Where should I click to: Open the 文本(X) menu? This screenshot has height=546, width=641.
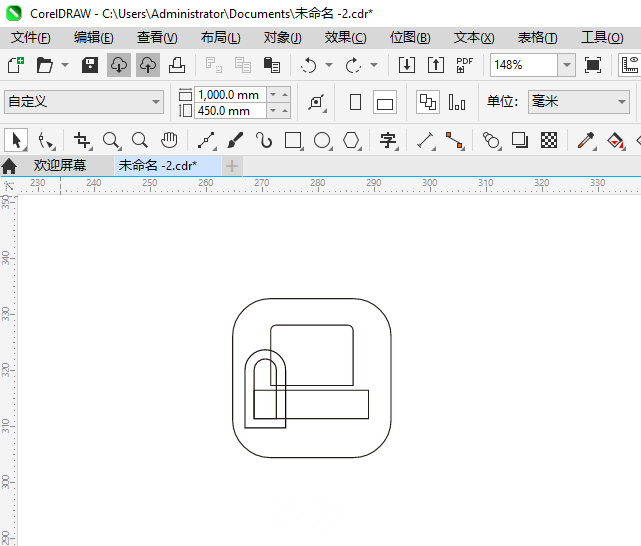pyautogui.click(x=474, y=38)
